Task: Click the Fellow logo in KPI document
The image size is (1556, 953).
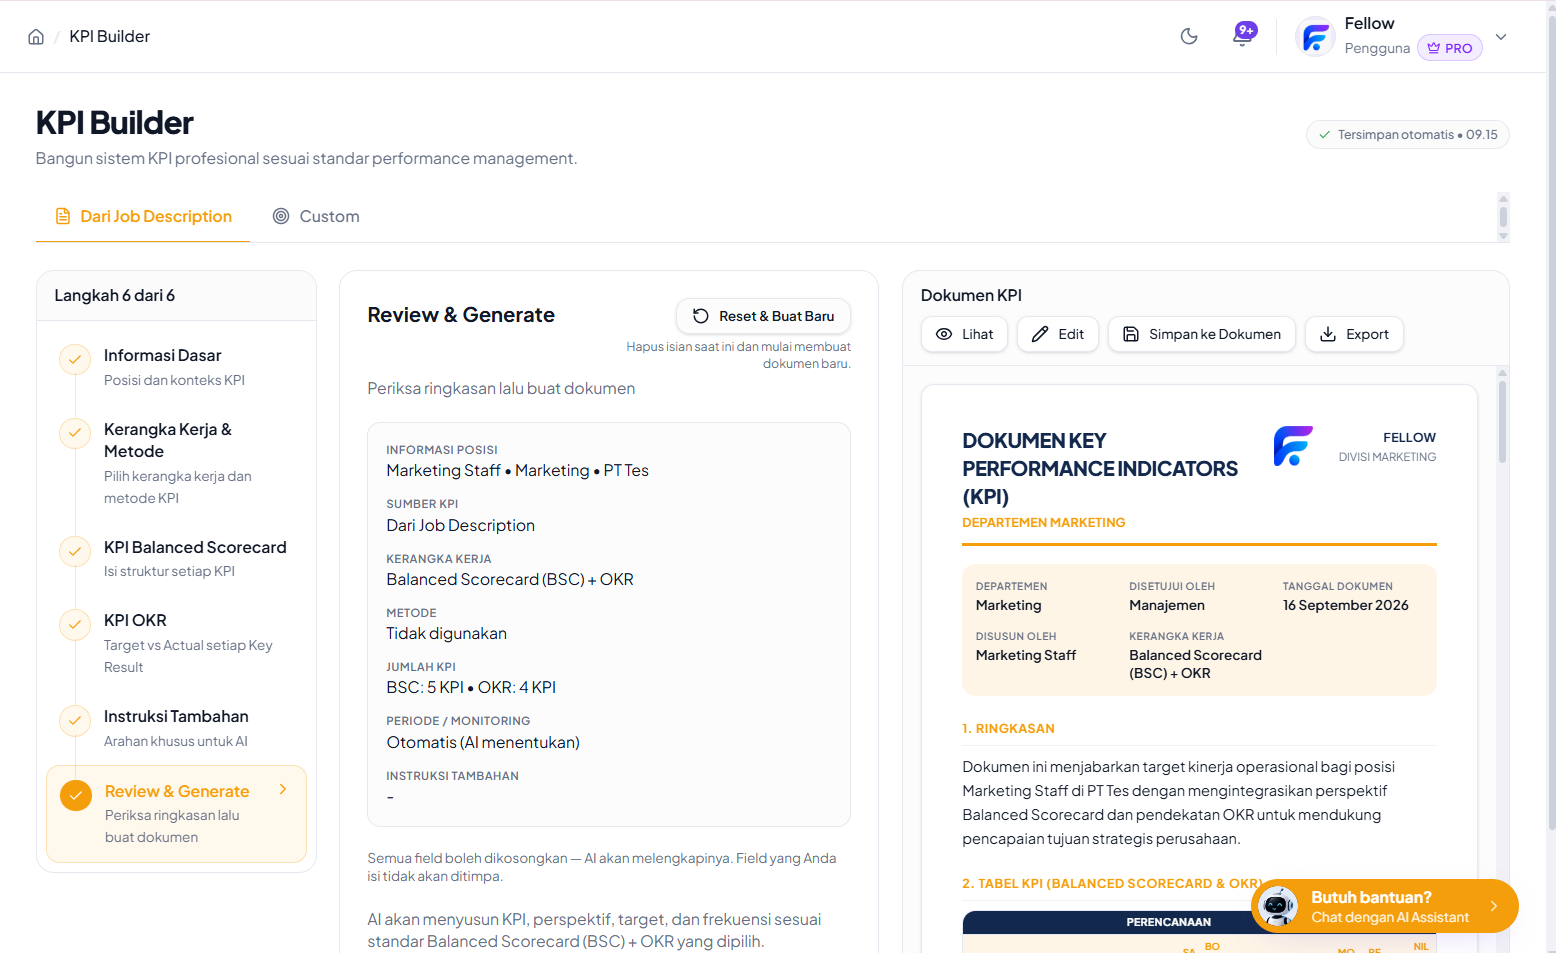Action: [1293, 446]
